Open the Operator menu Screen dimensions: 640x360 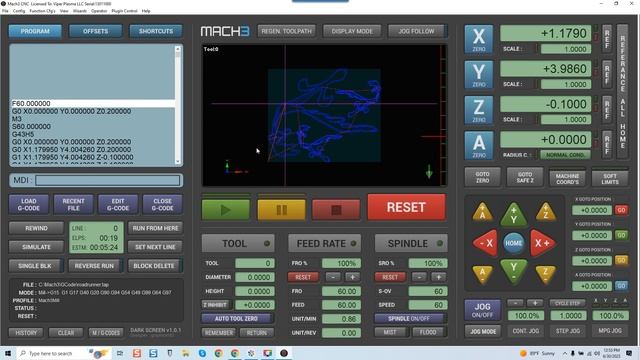(99, 11)
